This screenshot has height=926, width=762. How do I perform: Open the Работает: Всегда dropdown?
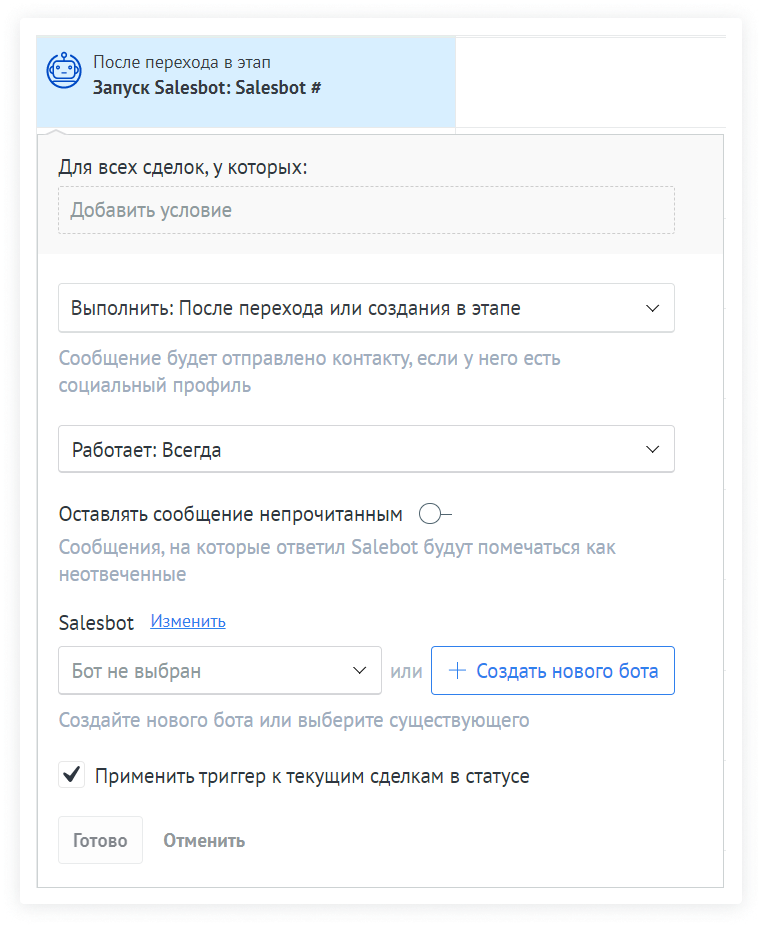(x=366, y=450)
